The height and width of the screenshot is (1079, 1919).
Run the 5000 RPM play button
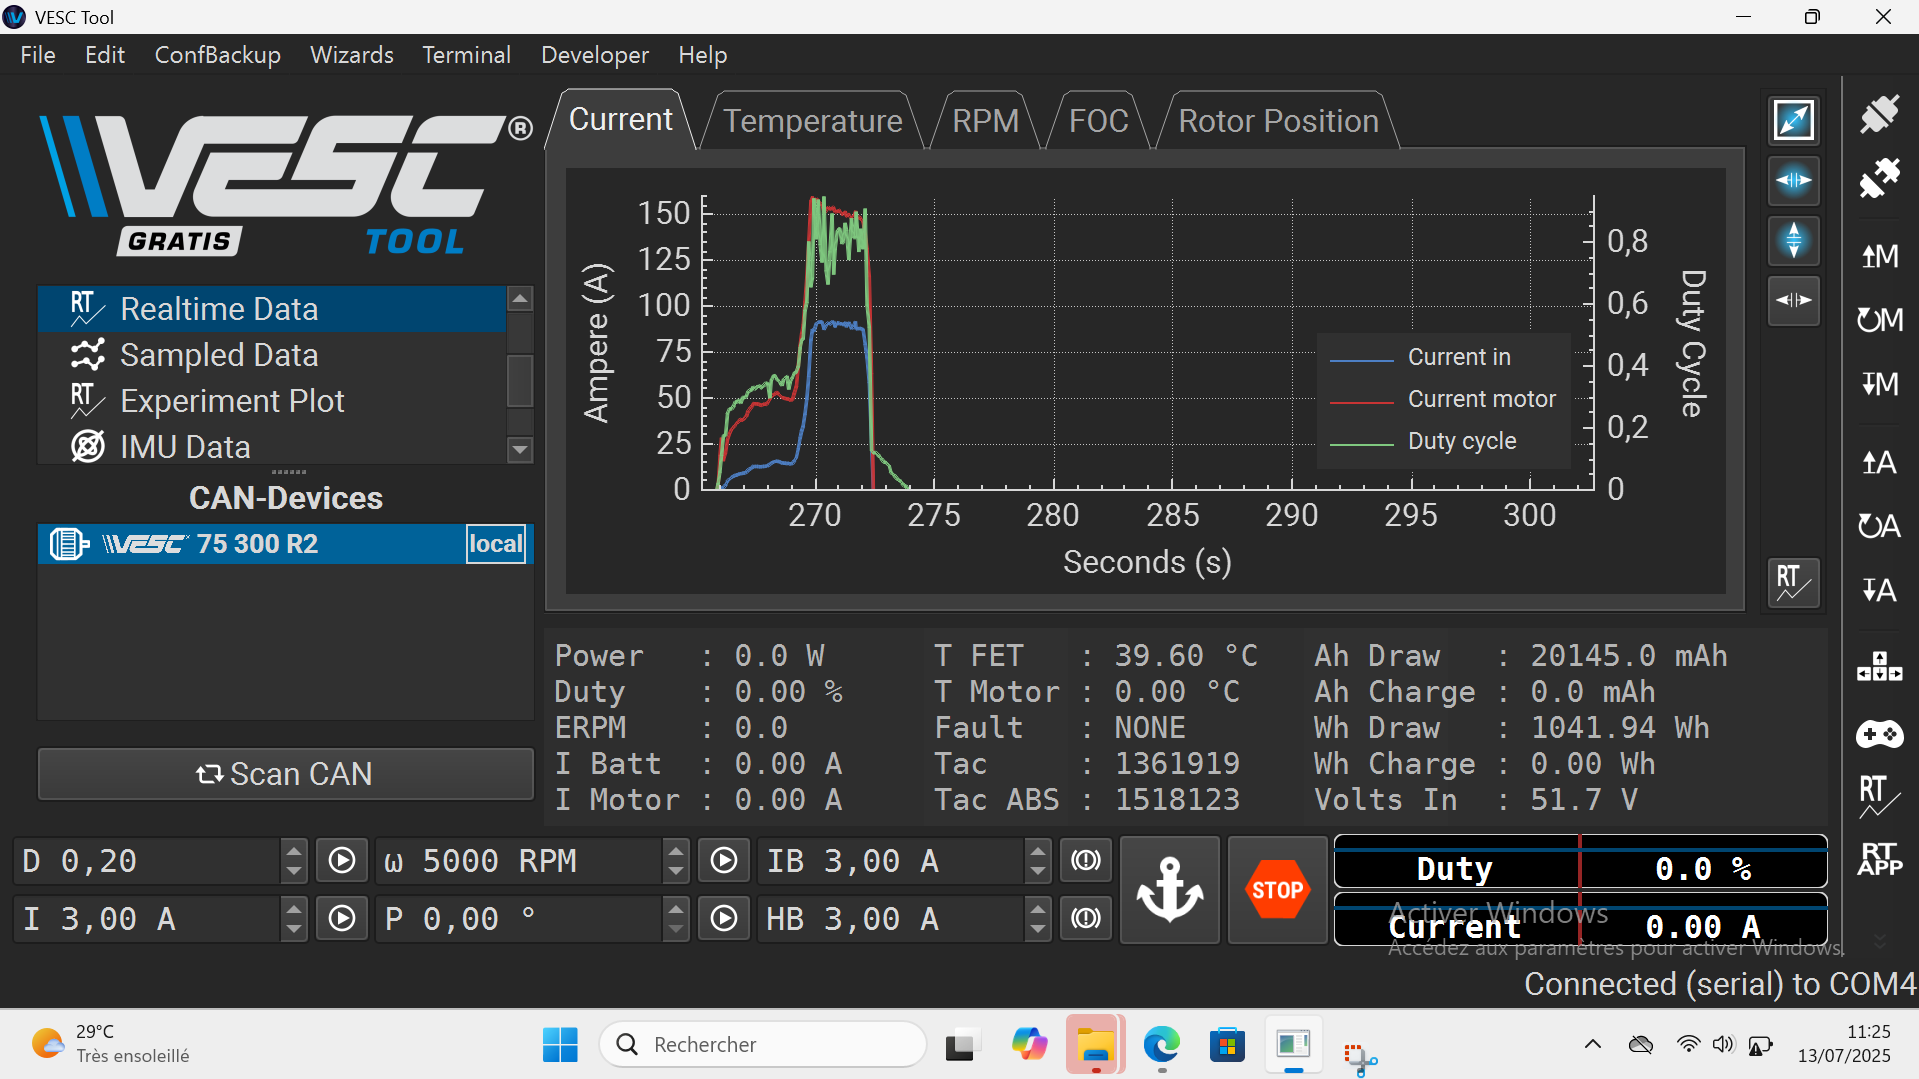724,861
